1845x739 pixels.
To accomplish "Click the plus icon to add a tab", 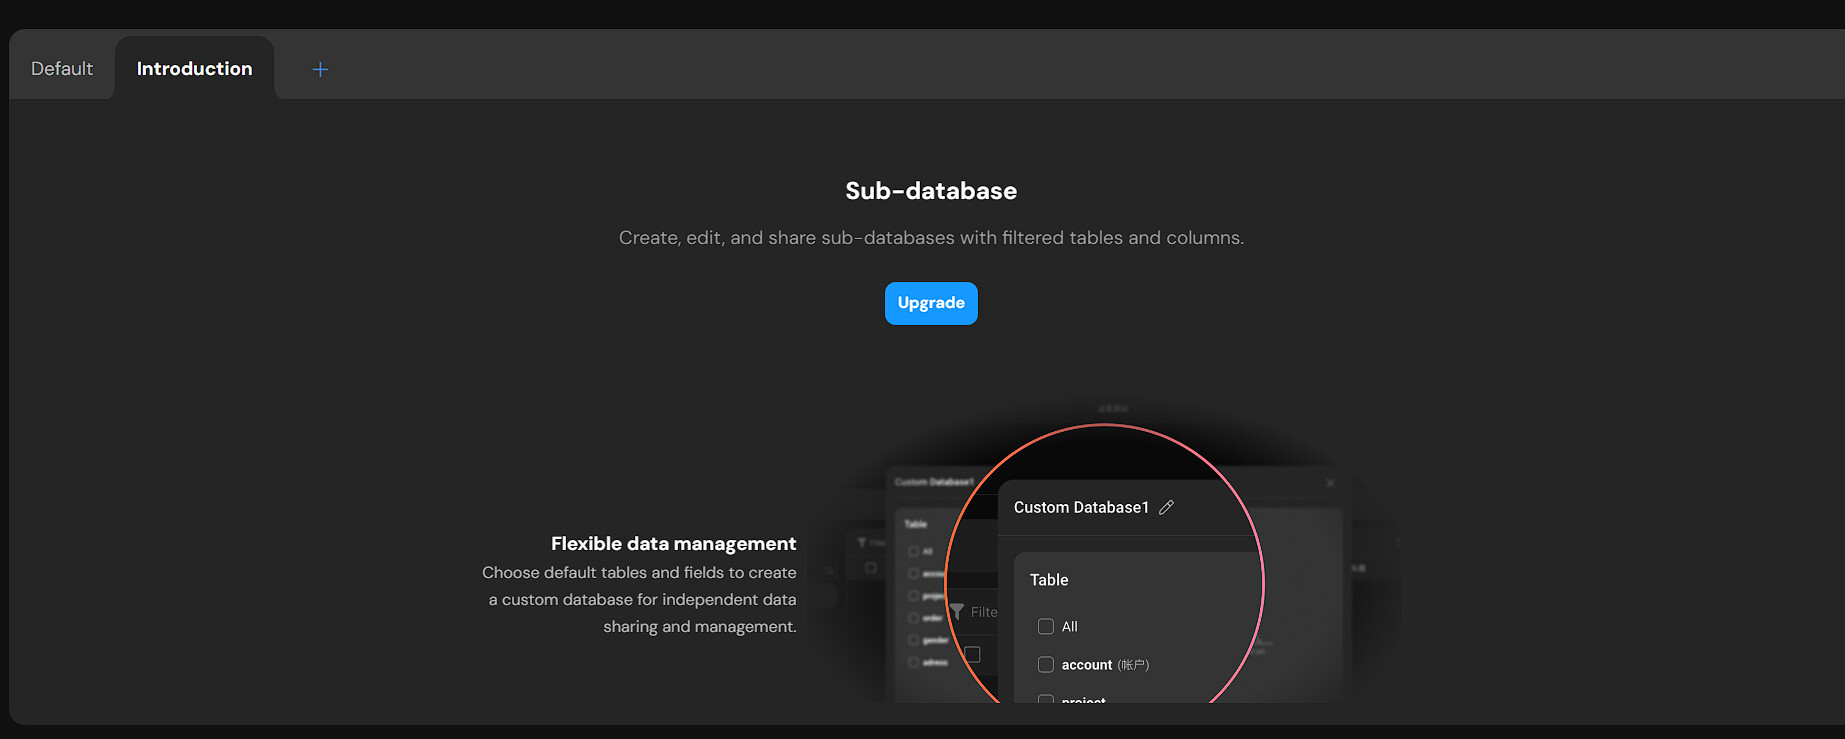I will coord(320,69).
